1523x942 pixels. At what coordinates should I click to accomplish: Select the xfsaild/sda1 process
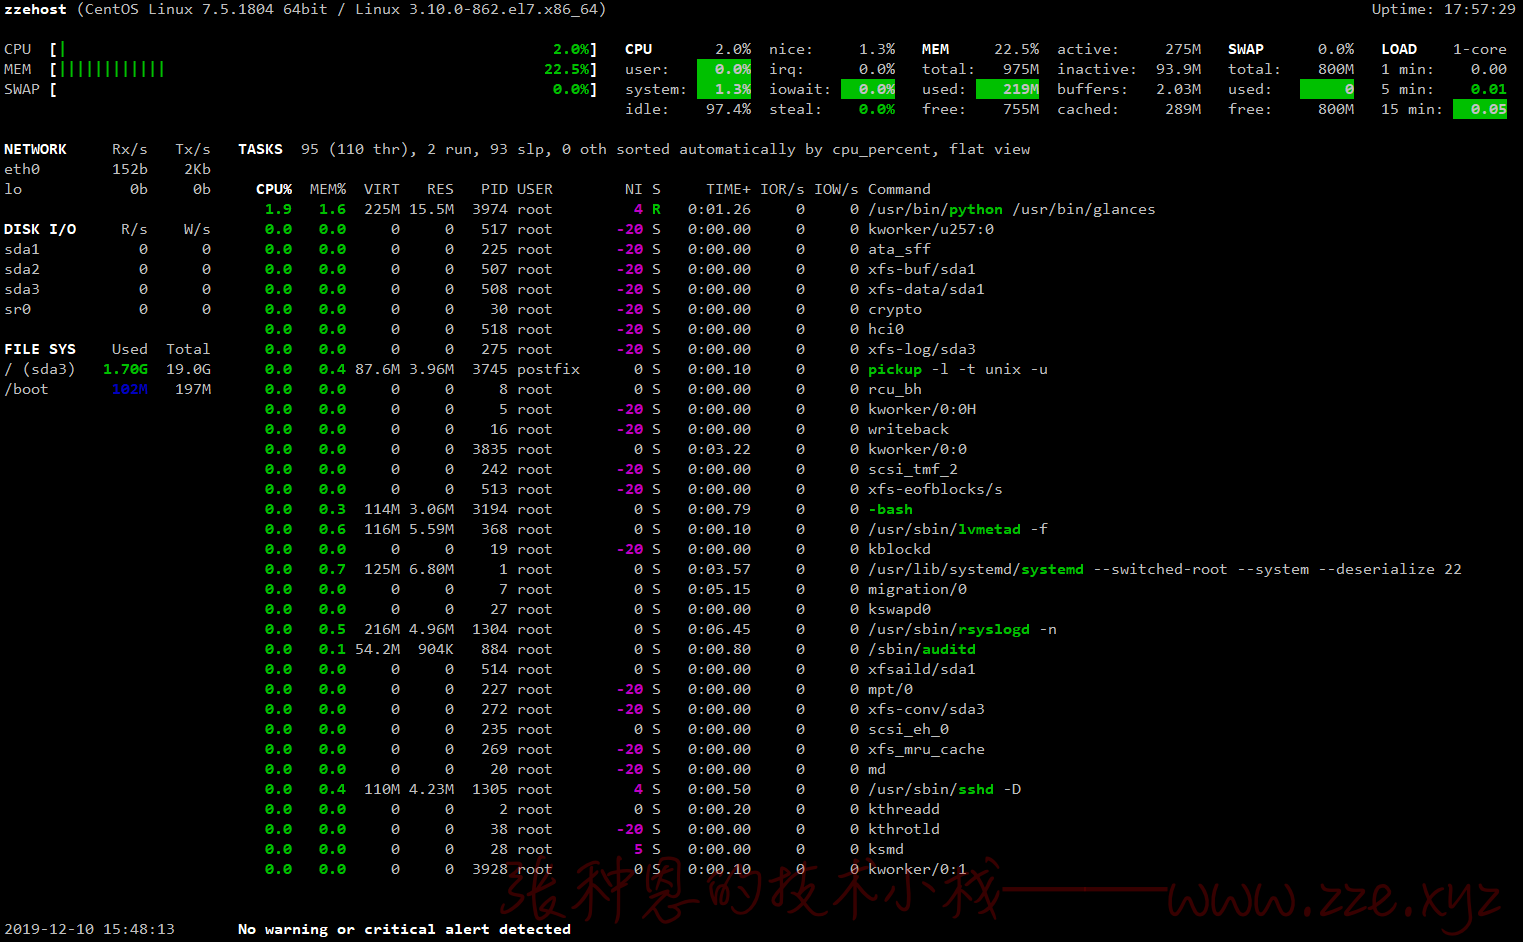620,669
